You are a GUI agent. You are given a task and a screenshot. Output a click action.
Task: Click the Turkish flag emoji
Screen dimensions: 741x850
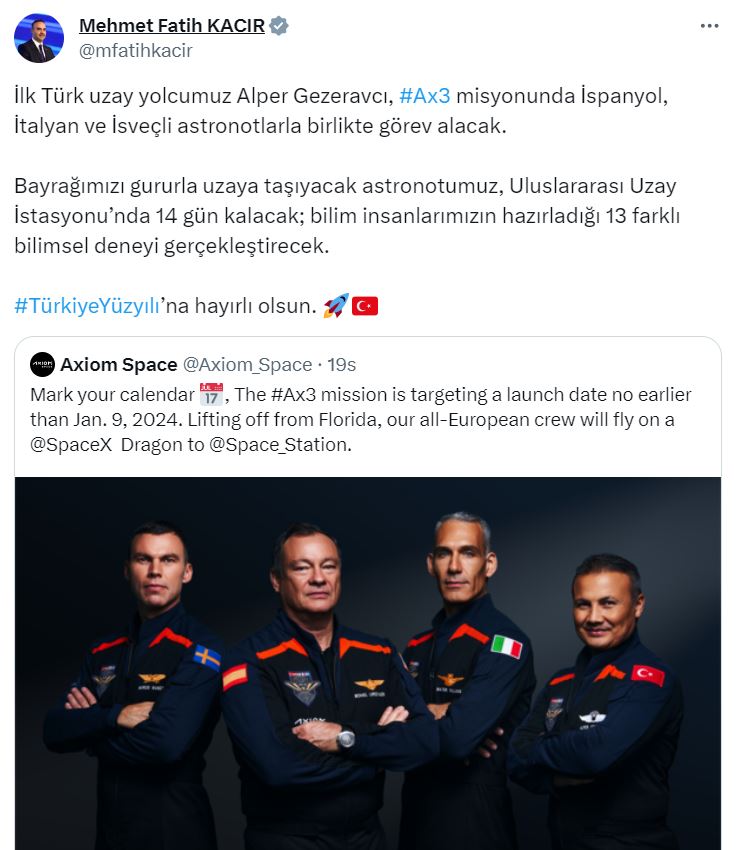pyautogui.click(x=365, y=306)
